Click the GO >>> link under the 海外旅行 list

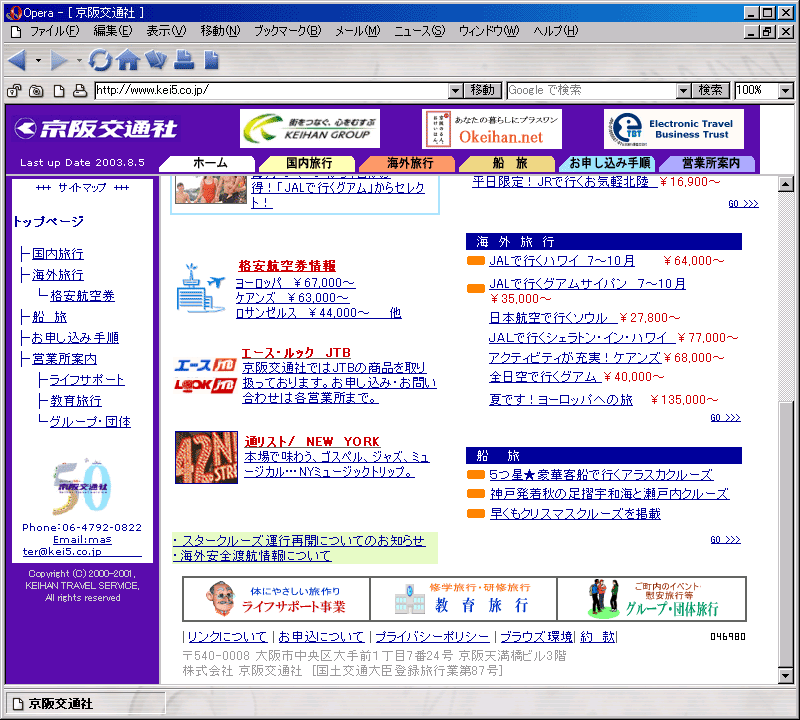(725, 418)
